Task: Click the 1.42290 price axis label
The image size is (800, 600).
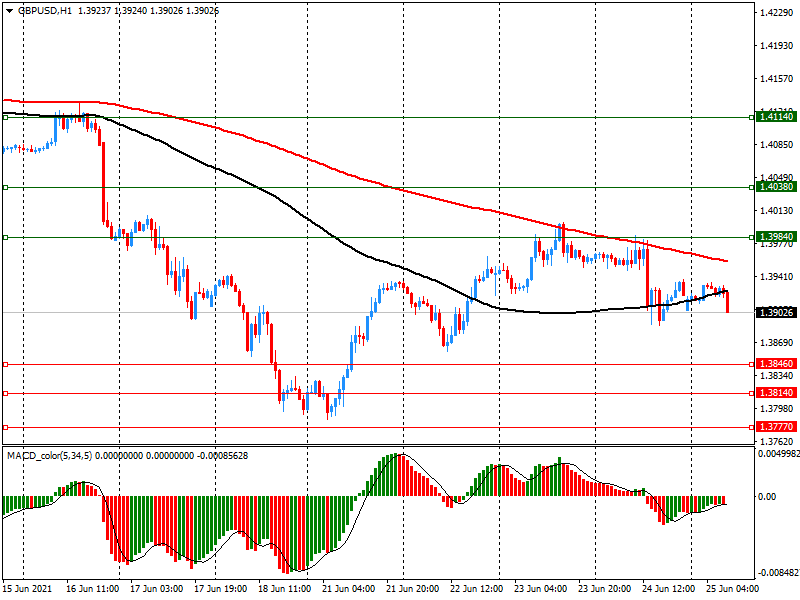Action: (777, 13)
